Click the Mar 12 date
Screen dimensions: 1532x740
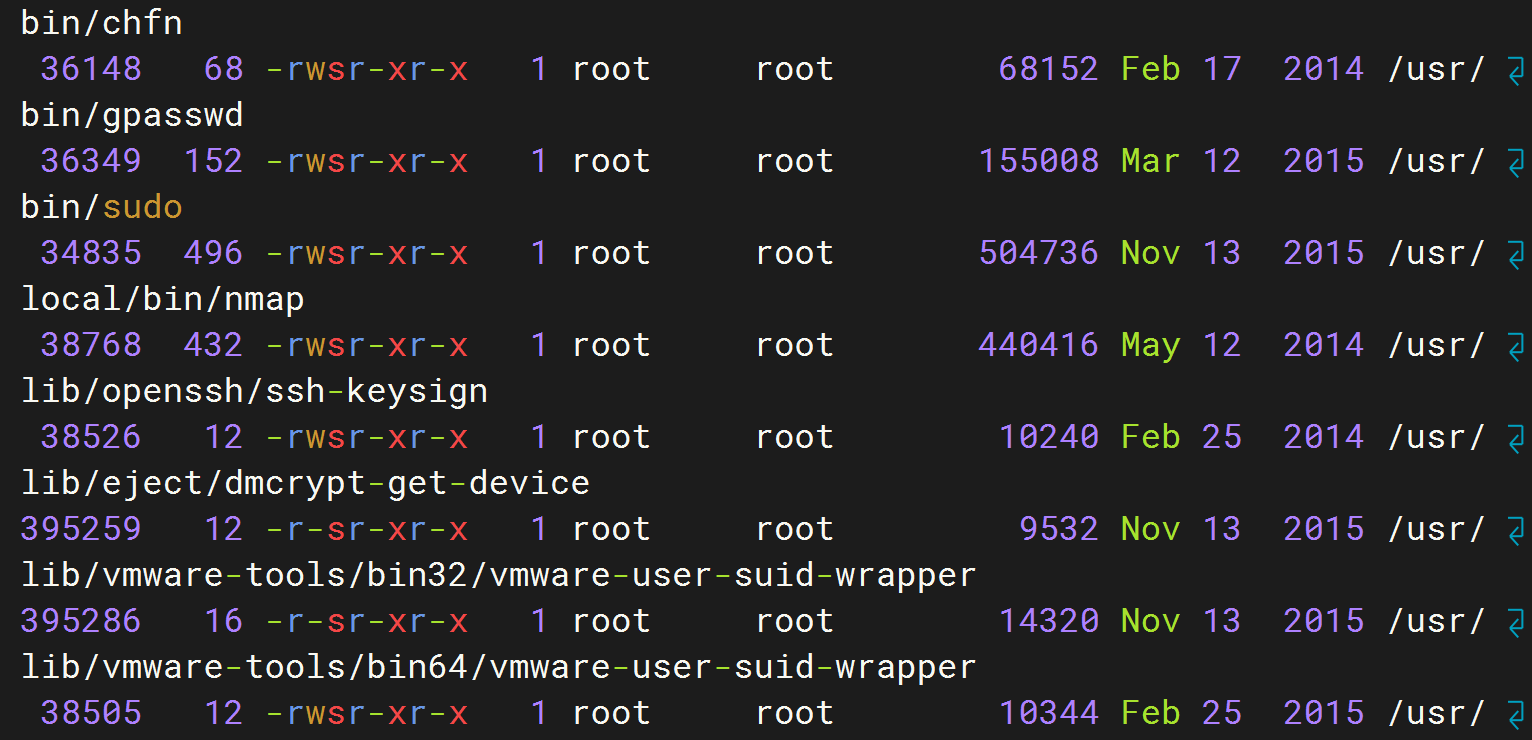coord(1181,162)
